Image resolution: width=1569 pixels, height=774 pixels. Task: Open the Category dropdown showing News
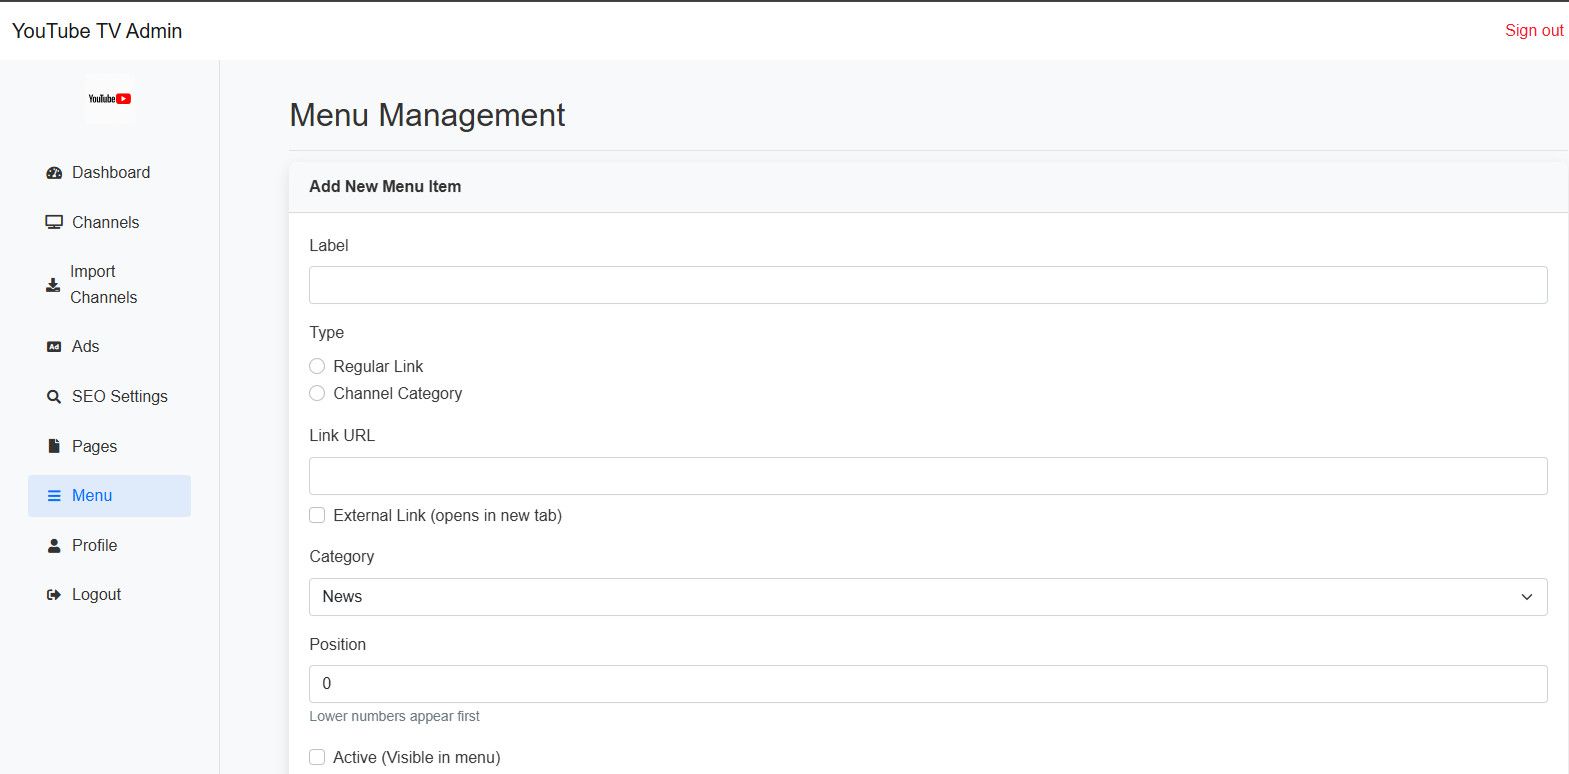(x=927, y=597)
